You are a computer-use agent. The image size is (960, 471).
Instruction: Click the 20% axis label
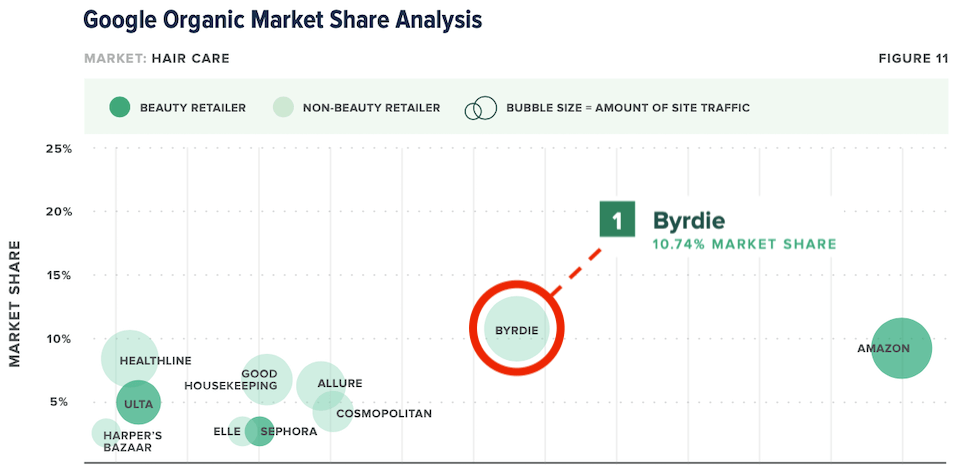pyautogui.click(x=59, y=212)
